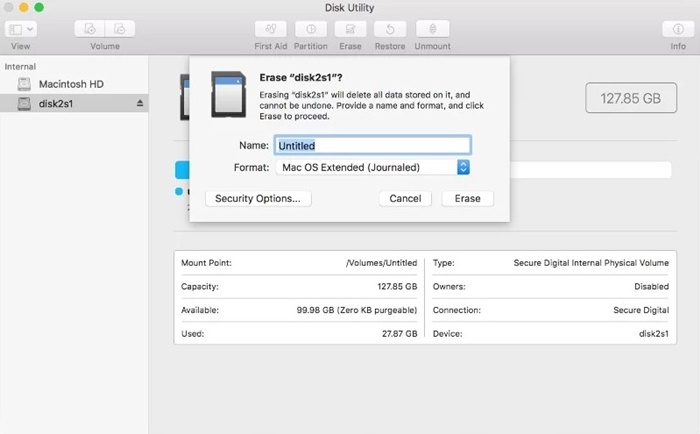
Task: Open Security Options dialog
Action: pos(258,199)
